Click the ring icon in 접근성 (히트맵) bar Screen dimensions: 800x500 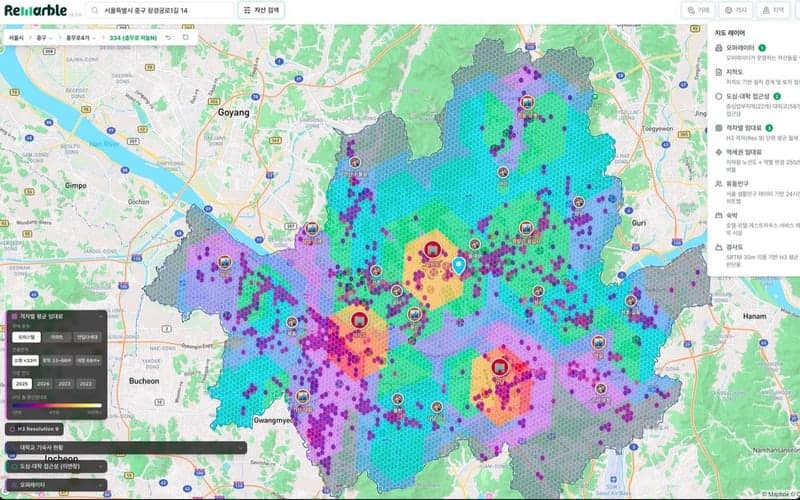coord(13,466)
